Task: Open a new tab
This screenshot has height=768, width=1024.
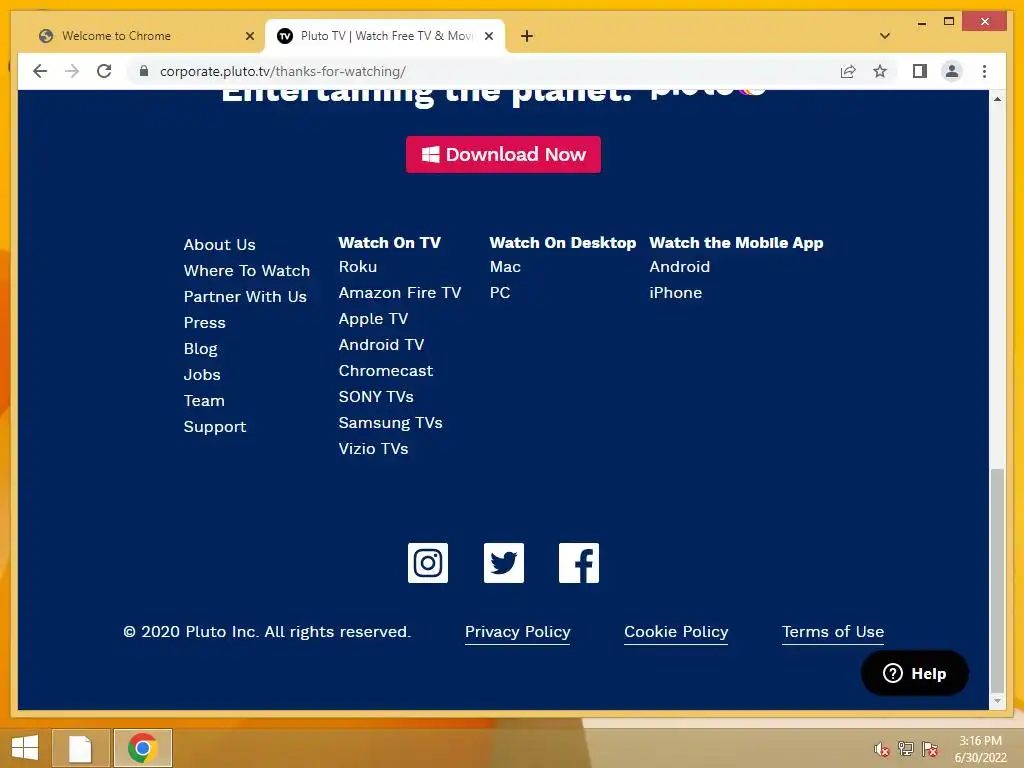Action: click(527, 36)
